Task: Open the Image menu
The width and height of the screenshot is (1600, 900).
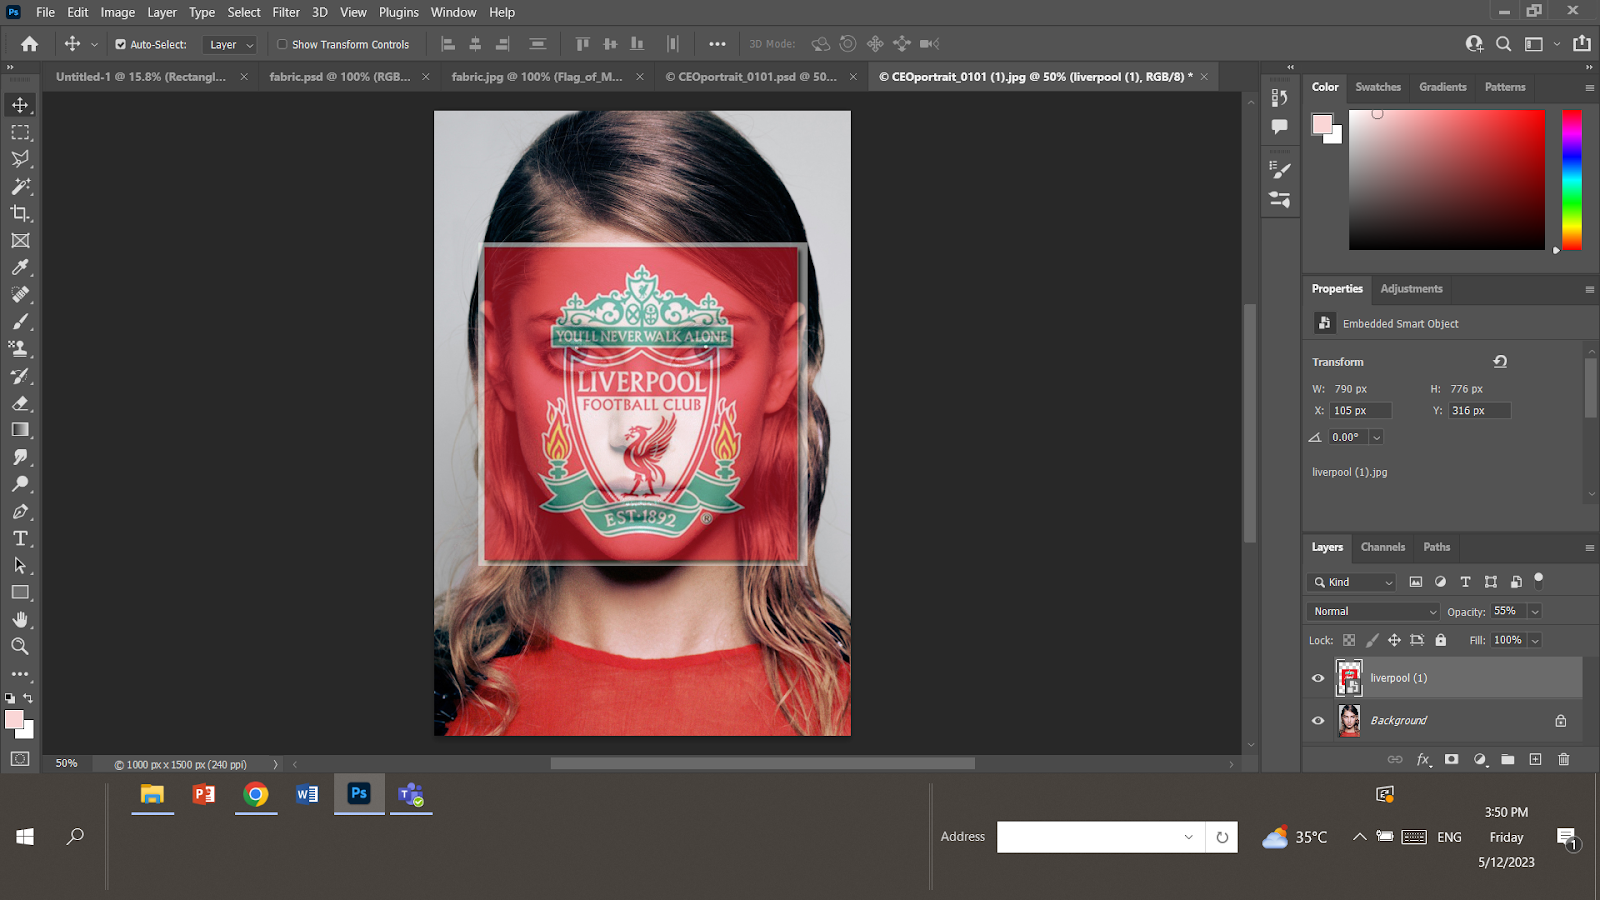Action: 118,12
